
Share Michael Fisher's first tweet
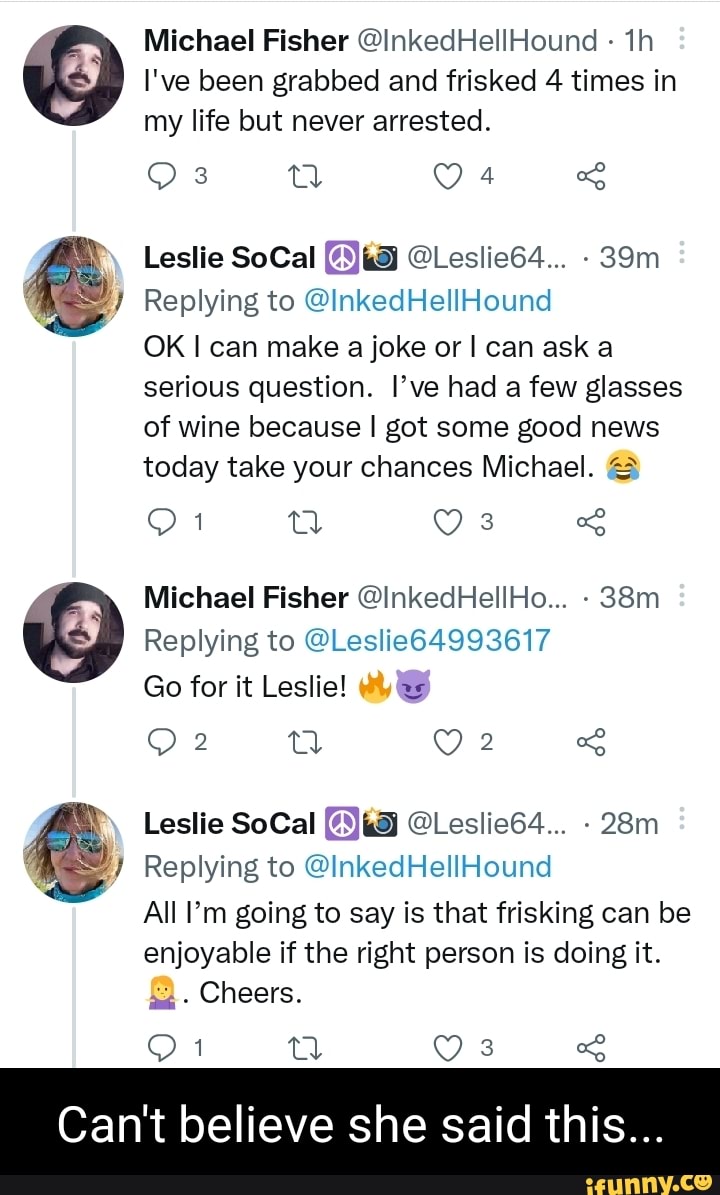(592, 177)
